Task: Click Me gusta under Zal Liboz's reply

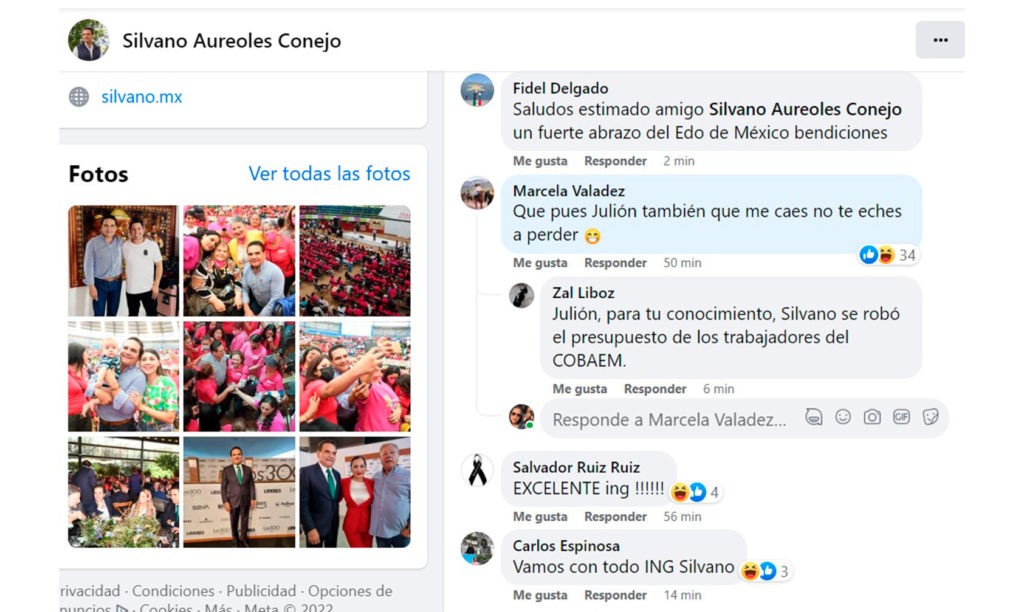Action: 580,389
